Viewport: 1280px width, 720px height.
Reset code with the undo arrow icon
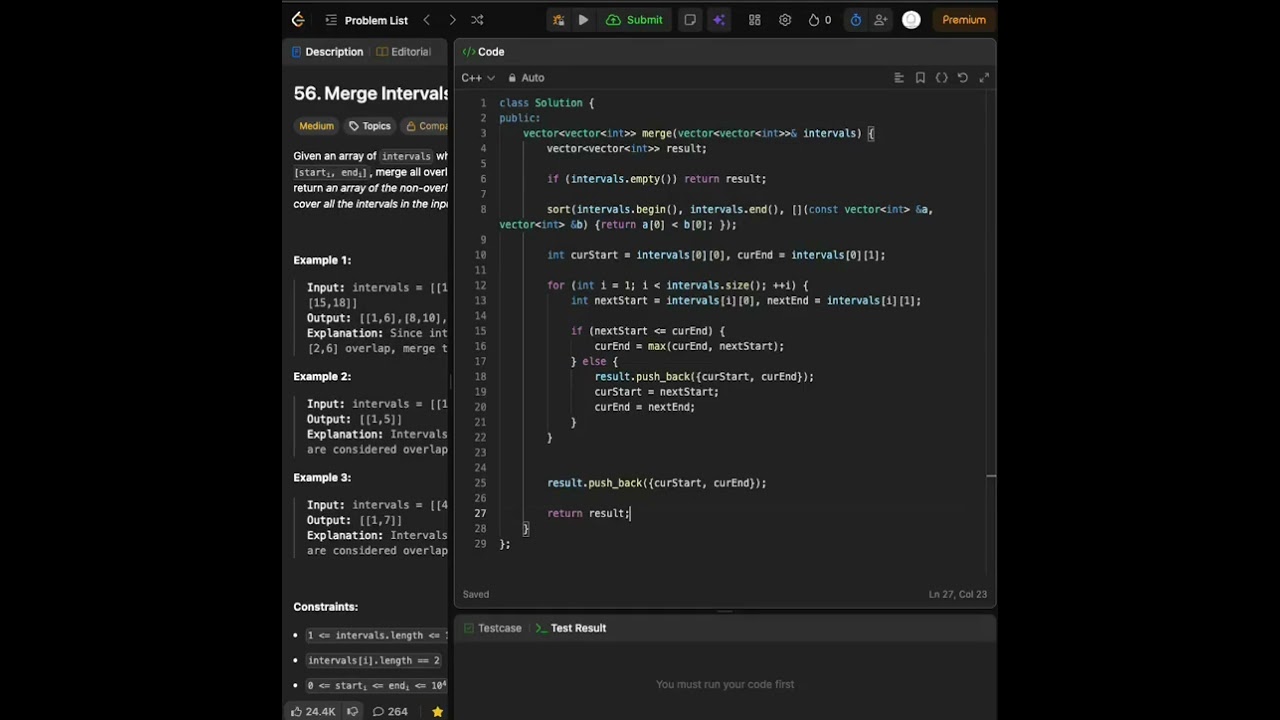coord(963,78)
